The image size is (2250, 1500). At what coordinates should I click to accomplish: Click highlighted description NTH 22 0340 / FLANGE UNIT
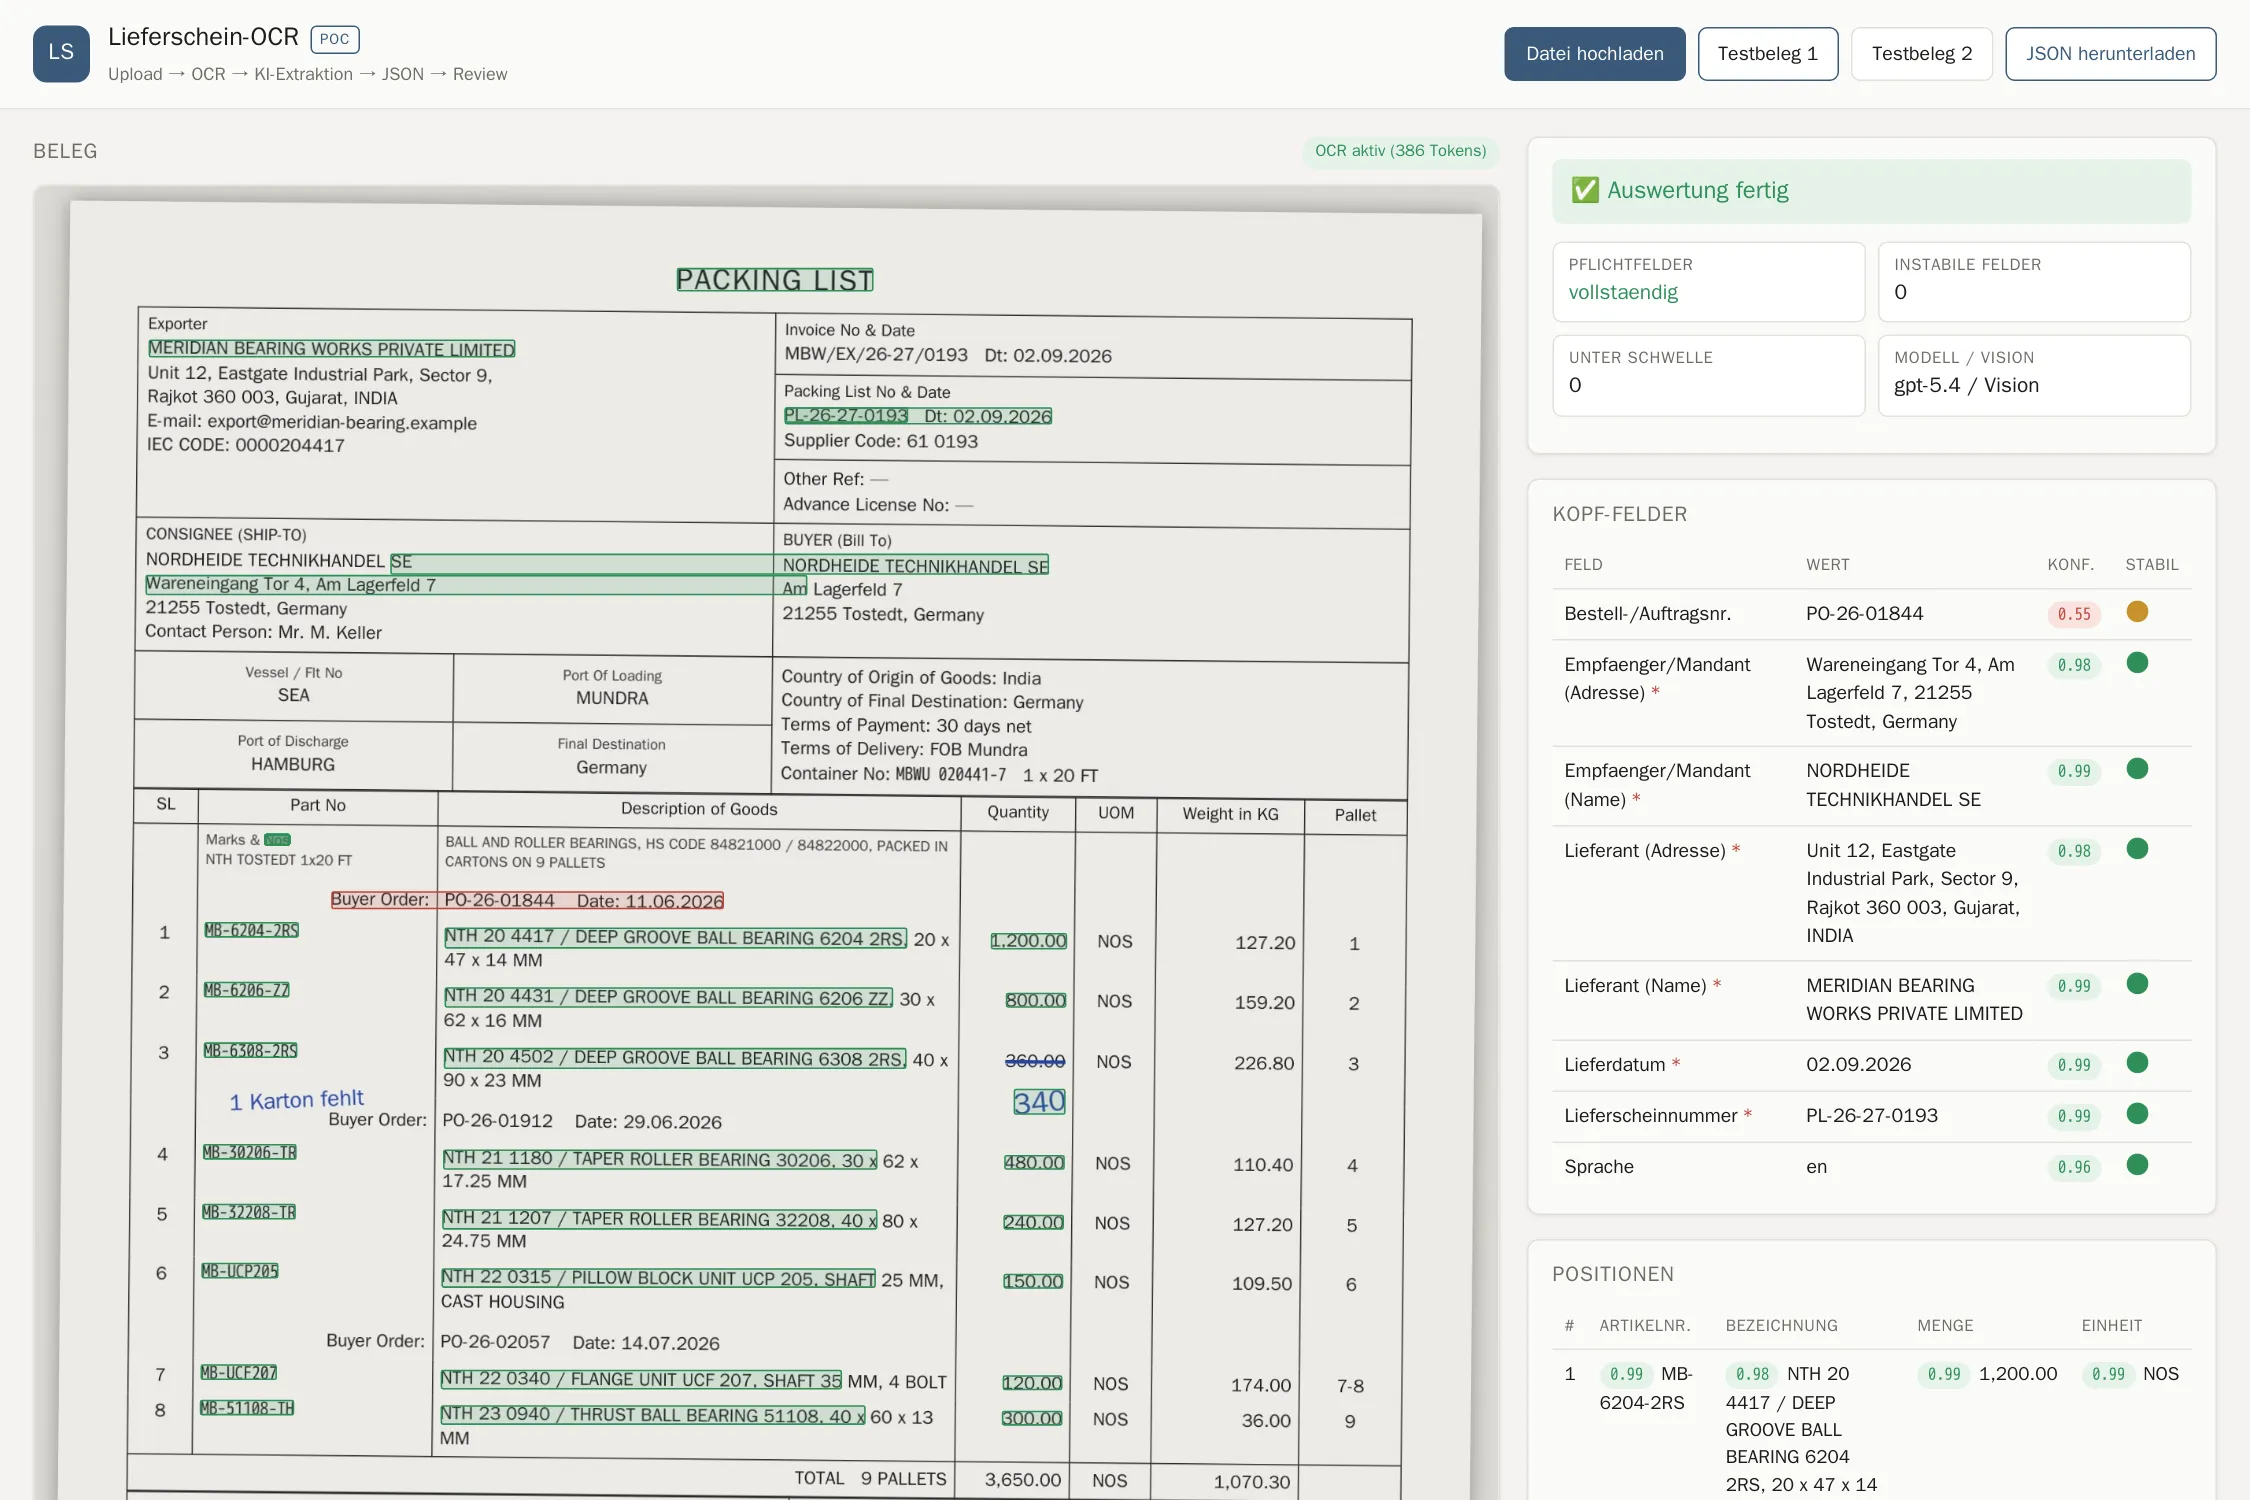click(641, 1380)
